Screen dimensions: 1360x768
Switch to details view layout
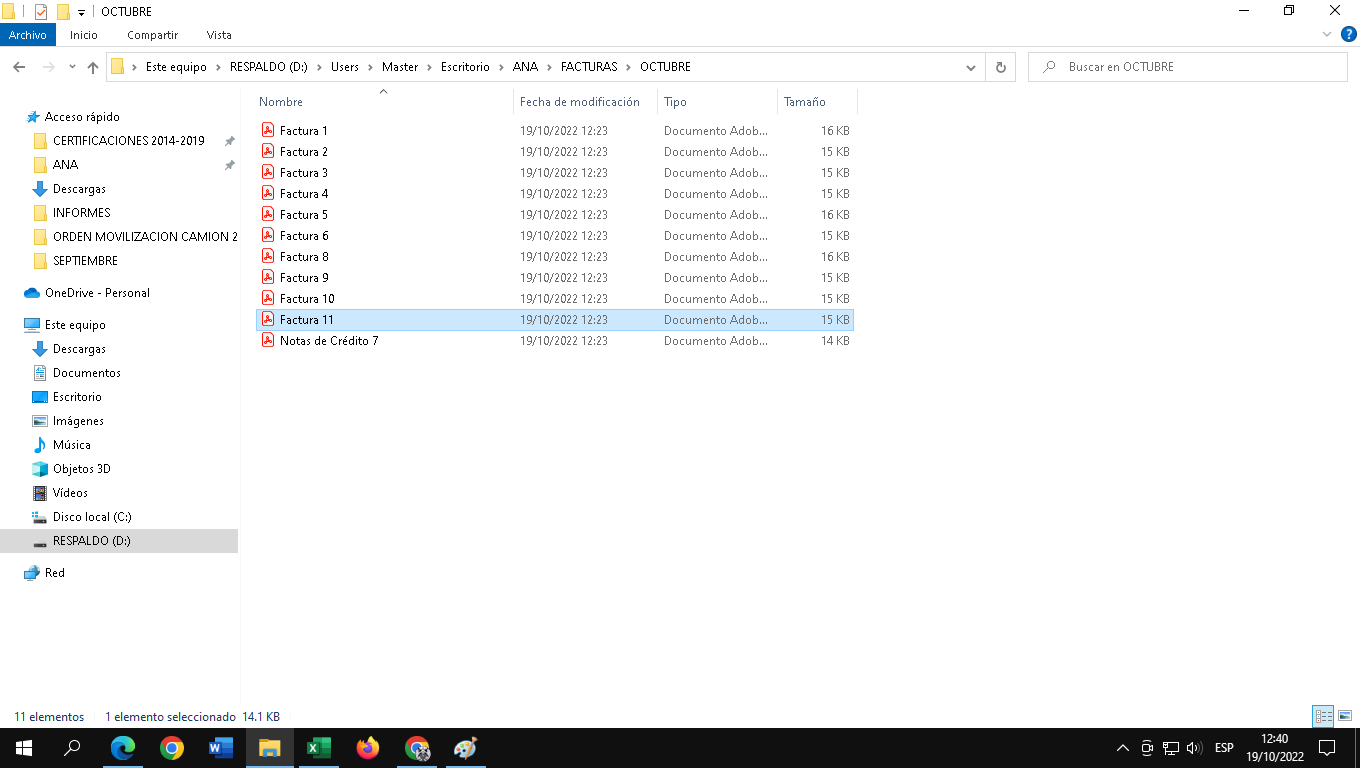1323,716
